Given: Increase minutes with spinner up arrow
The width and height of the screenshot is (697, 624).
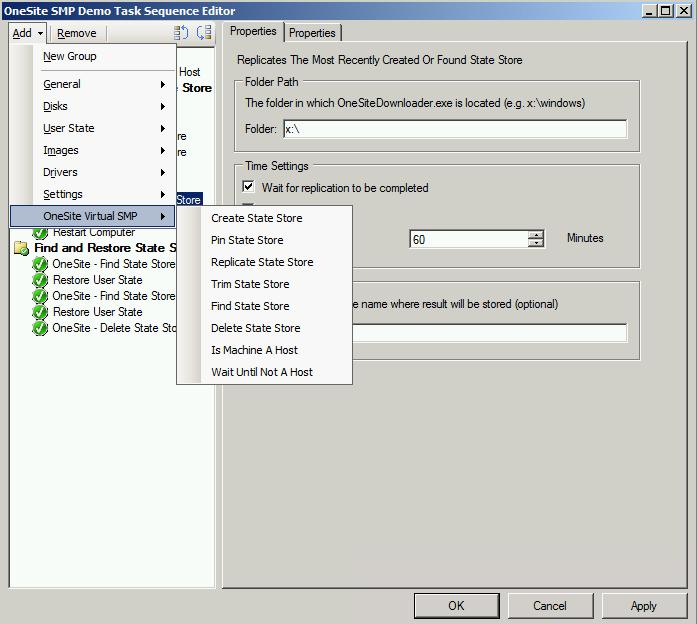Looking at the screenshot, I should (x=536, y=235).
